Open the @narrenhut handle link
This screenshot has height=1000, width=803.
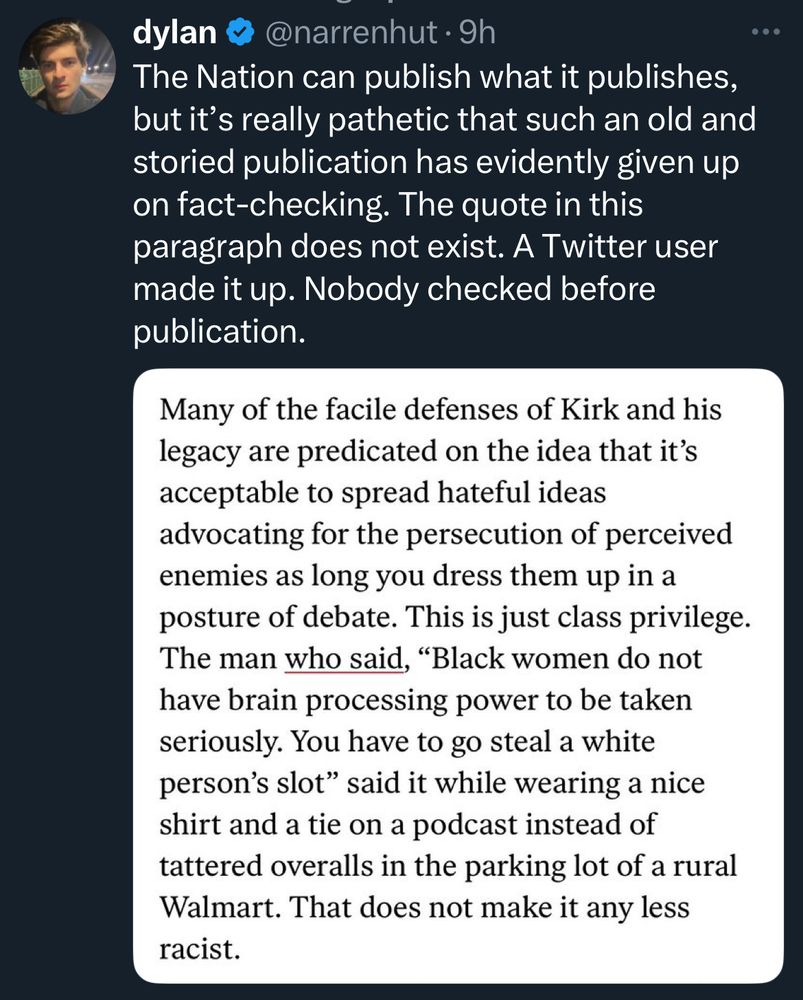click(x=351, y=33)
